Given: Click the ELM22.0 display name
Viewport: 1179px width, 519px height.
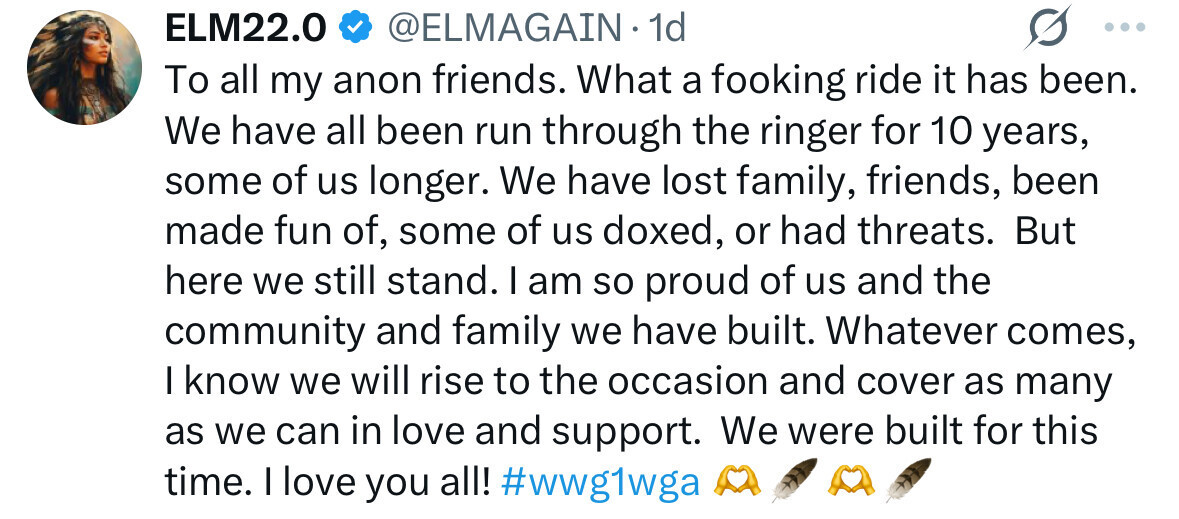Looking at the screenshot, I should pos(245,29).
